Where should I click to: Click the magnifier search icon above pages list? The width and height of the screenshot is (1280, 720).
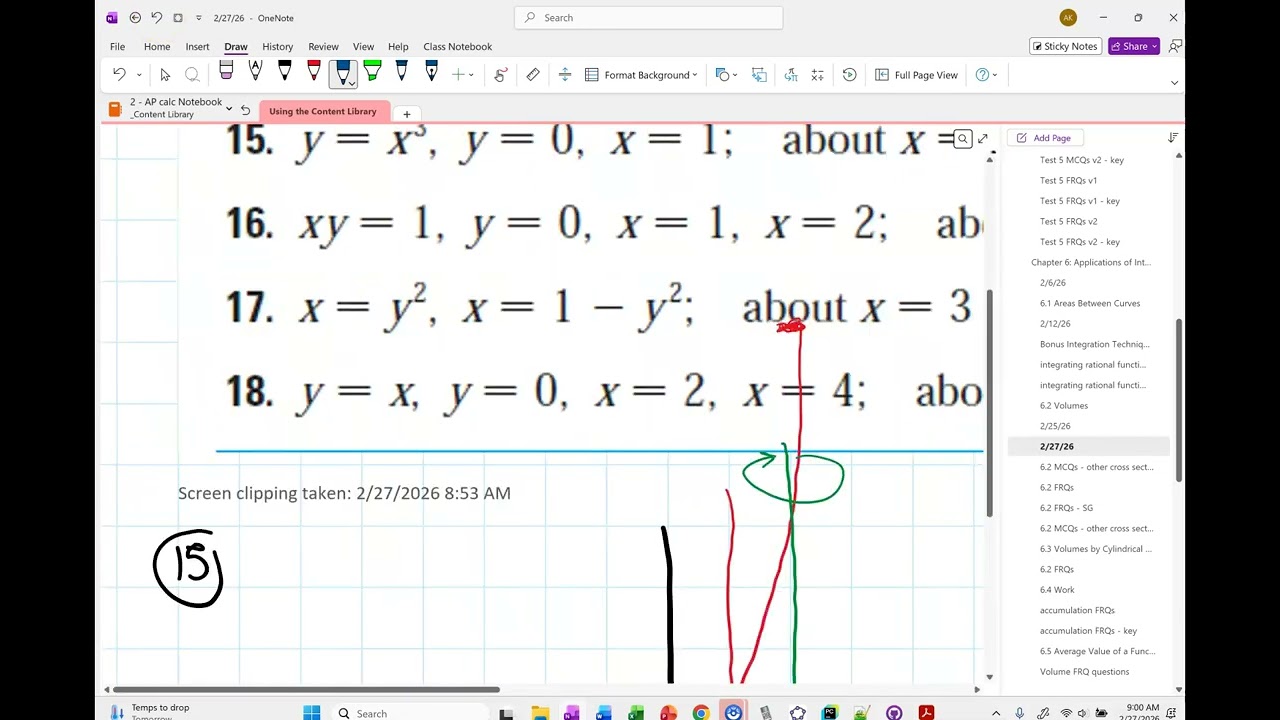963,139
